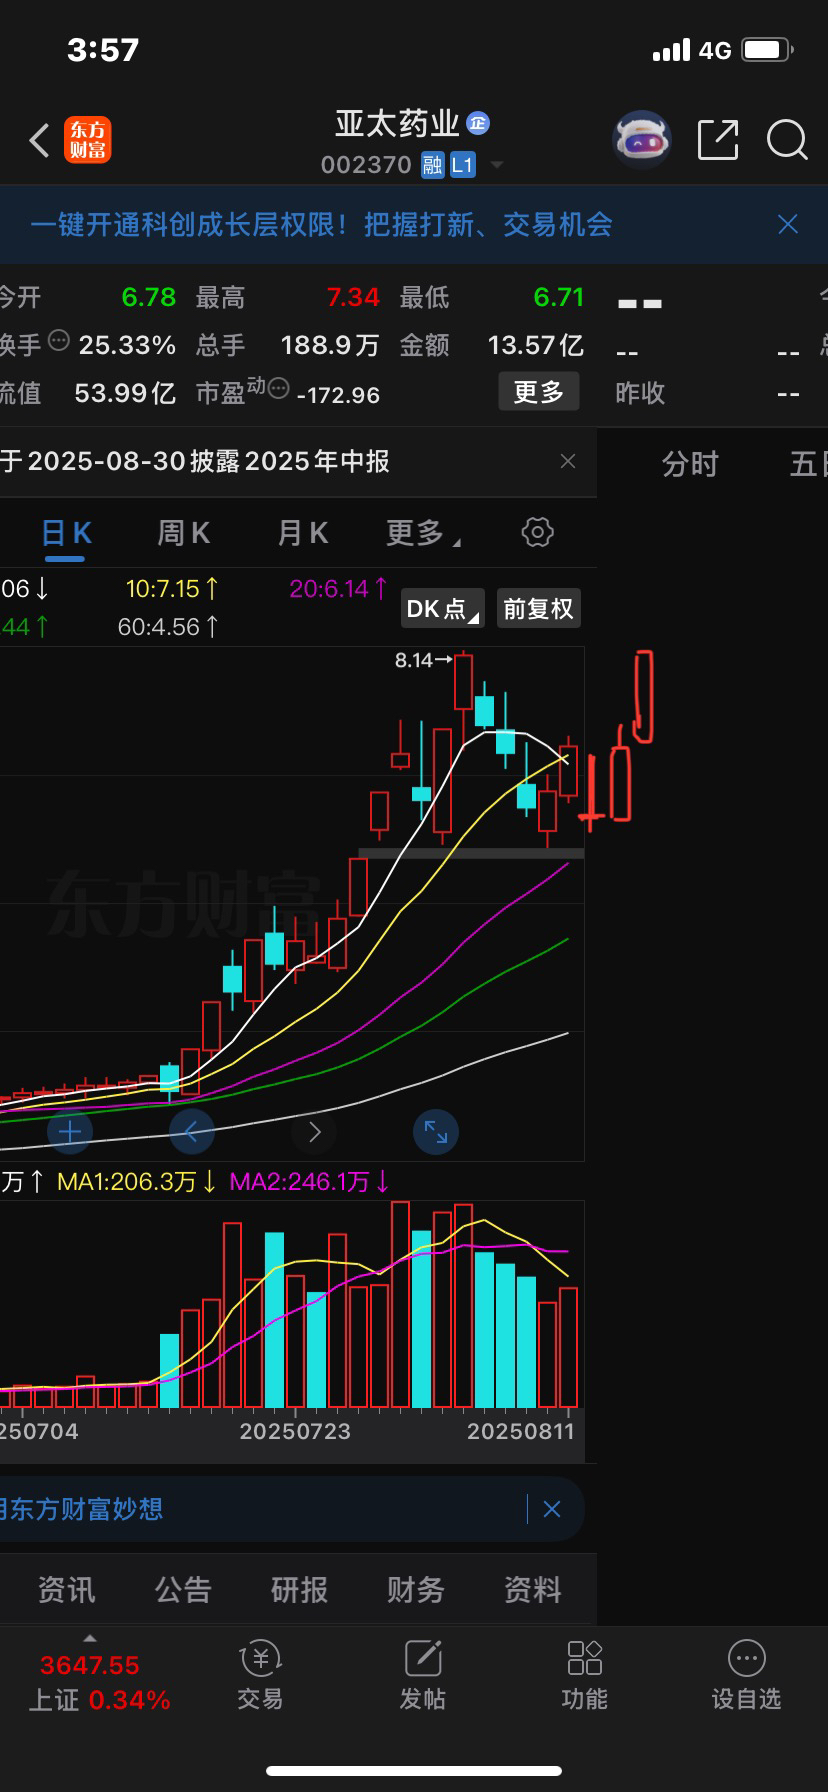Tap the 融 margin badge
The width and height of the screenshot is (828, 1792).
pos(432,165)
